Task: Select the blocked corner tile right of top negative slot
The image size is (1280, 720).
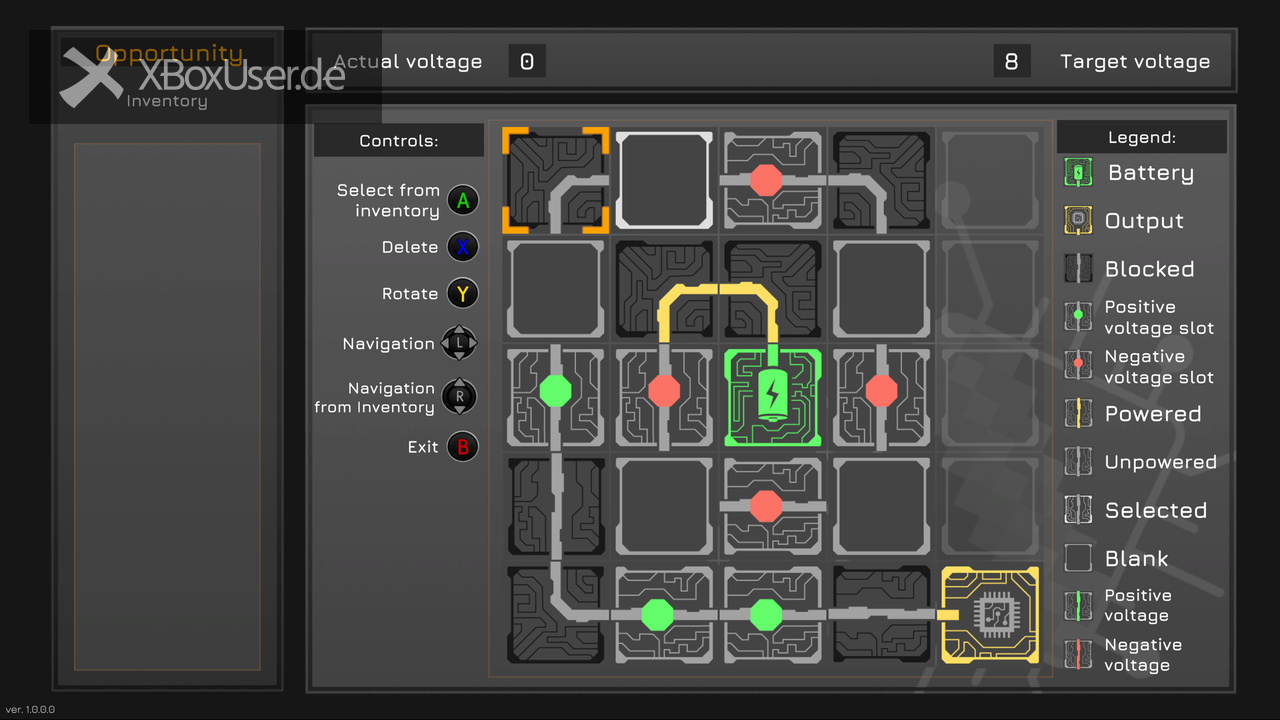Action: (x=881, y=180)
